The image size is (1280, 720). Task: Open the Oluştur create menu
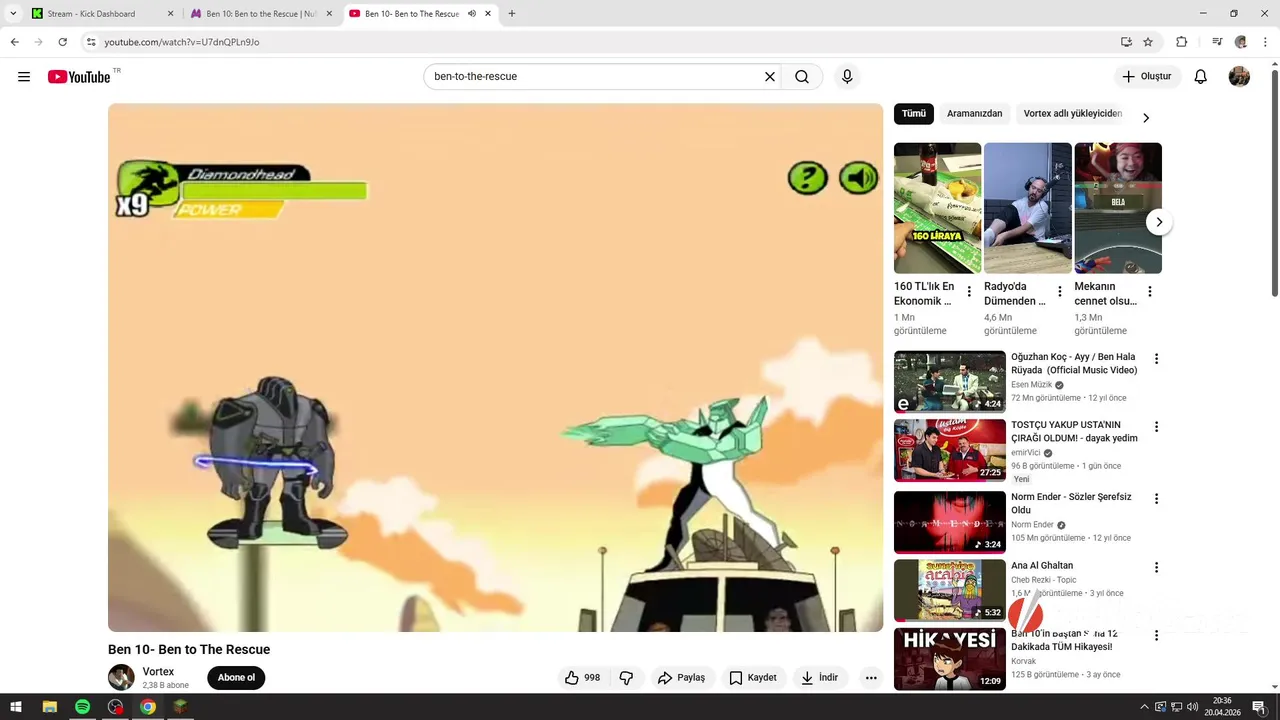point(1147,77)
